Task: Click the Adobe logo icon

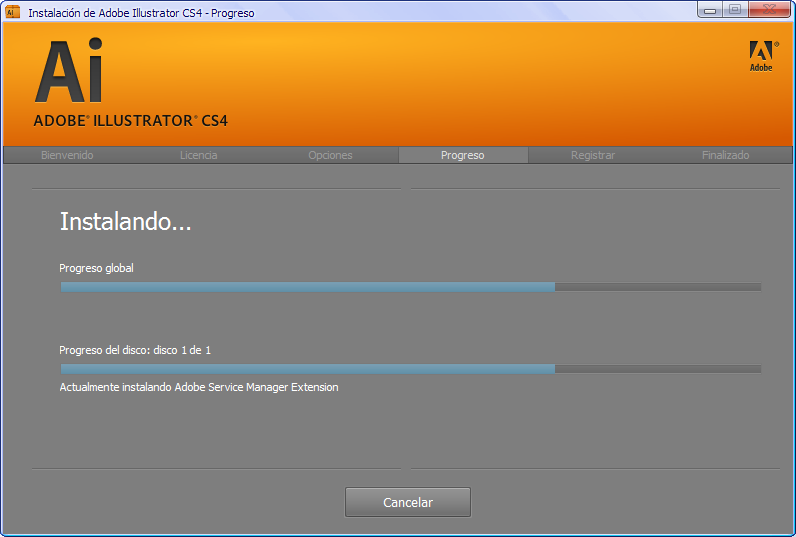Action: point(762,56)
